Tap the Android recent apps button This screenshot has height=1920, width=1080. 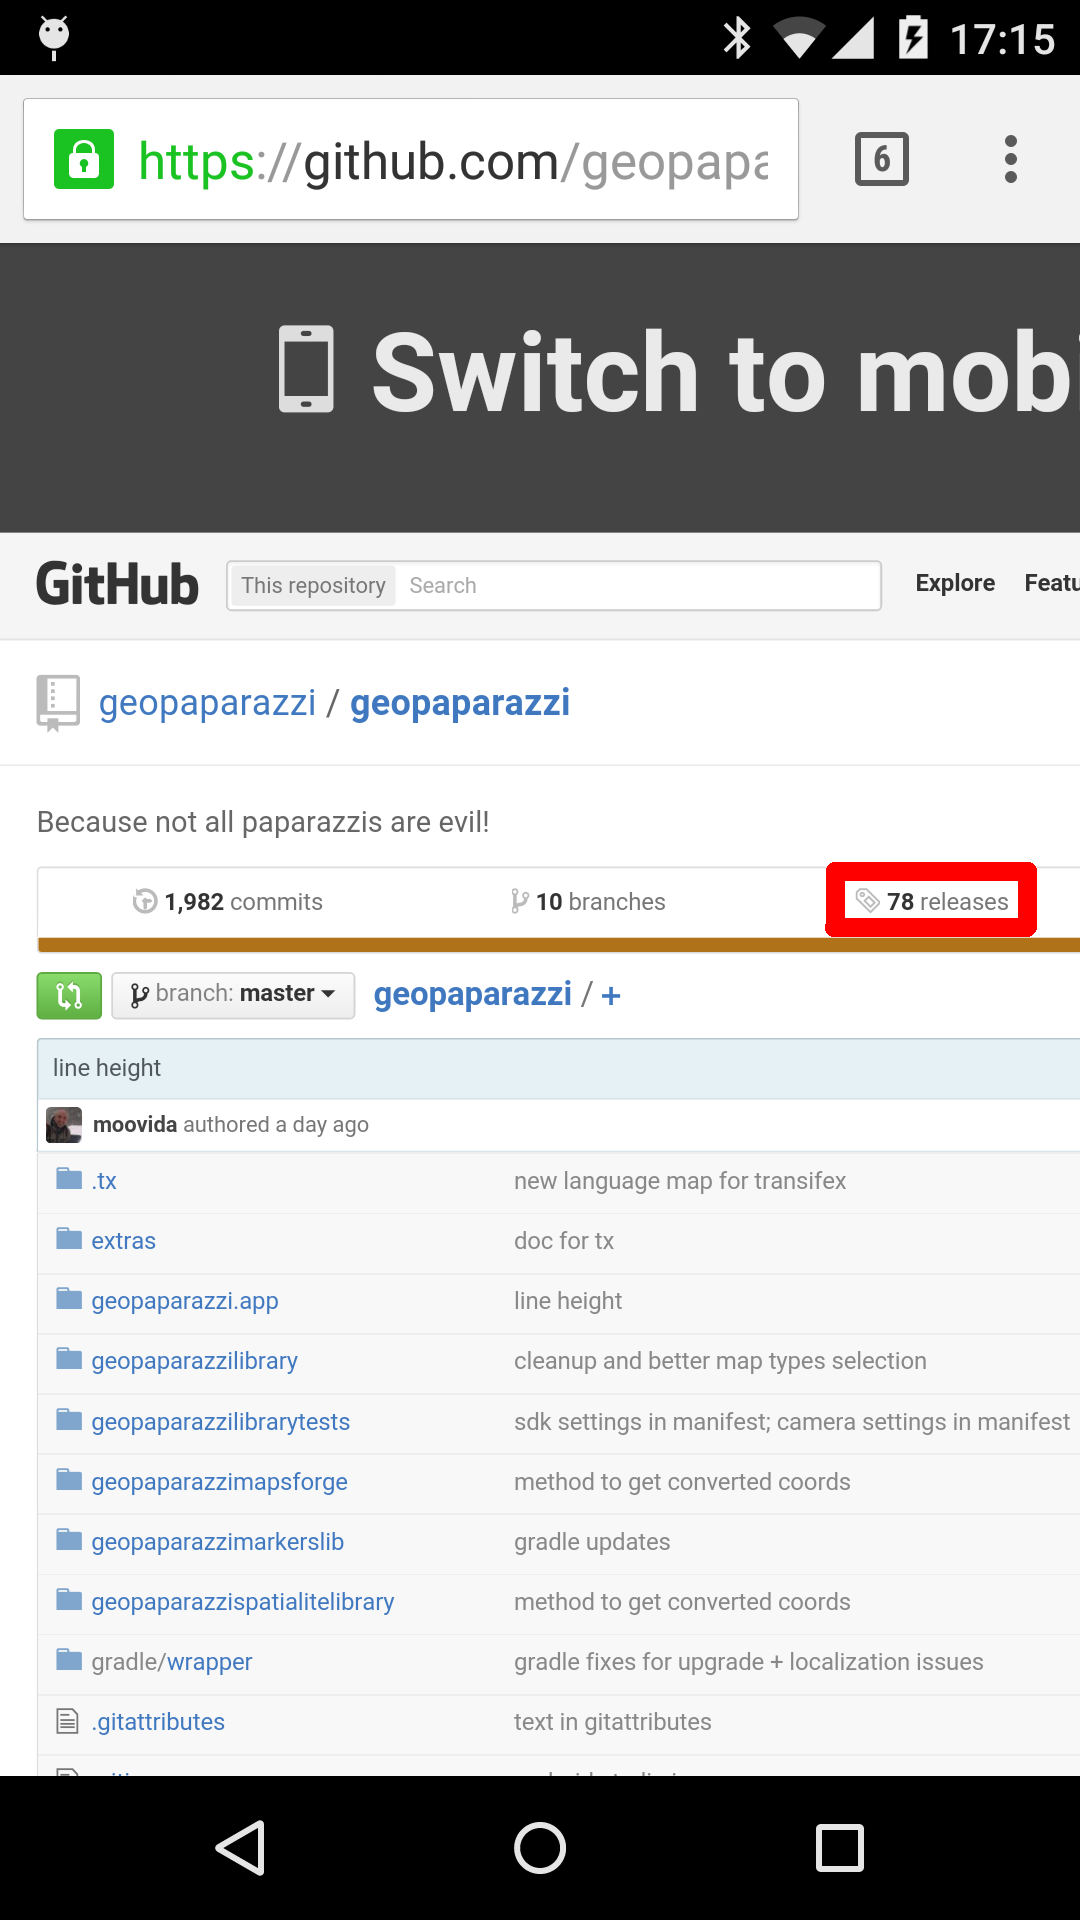[x=840, y=1847]
